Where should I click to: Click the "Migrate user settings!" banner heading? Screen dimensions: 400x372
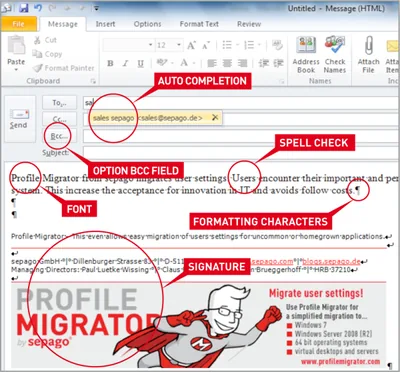[x=316, y=293]
